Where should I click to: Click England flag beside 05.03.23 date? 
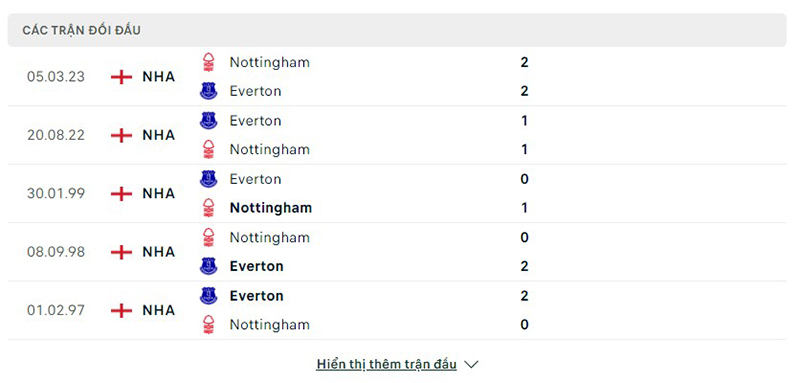pos(121,77)
